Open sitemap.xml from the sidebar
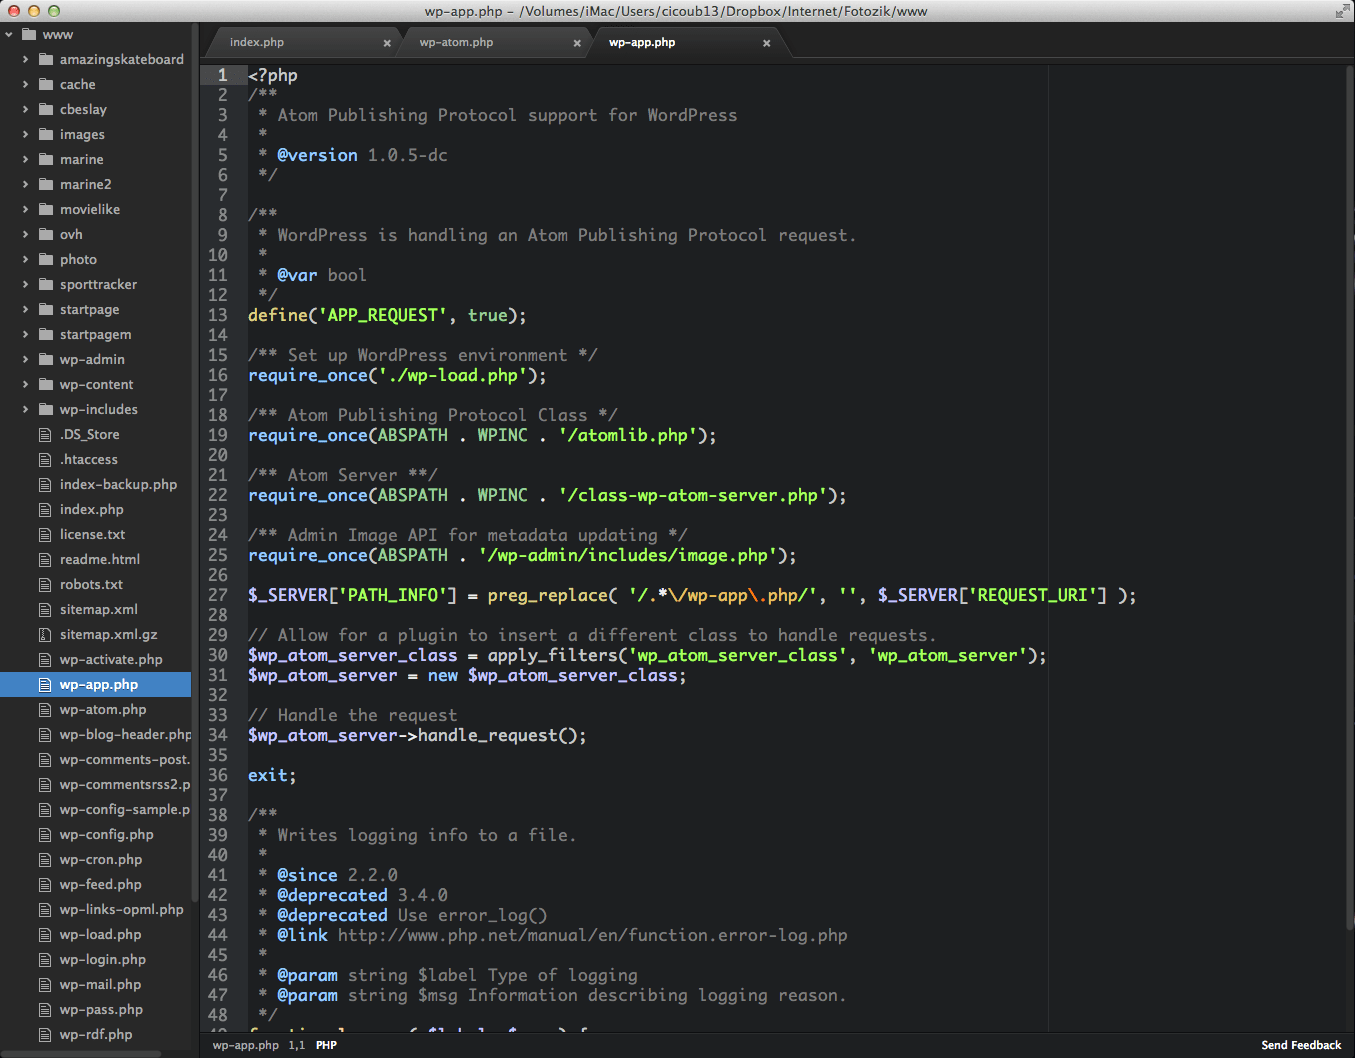 tap(99, 609)
